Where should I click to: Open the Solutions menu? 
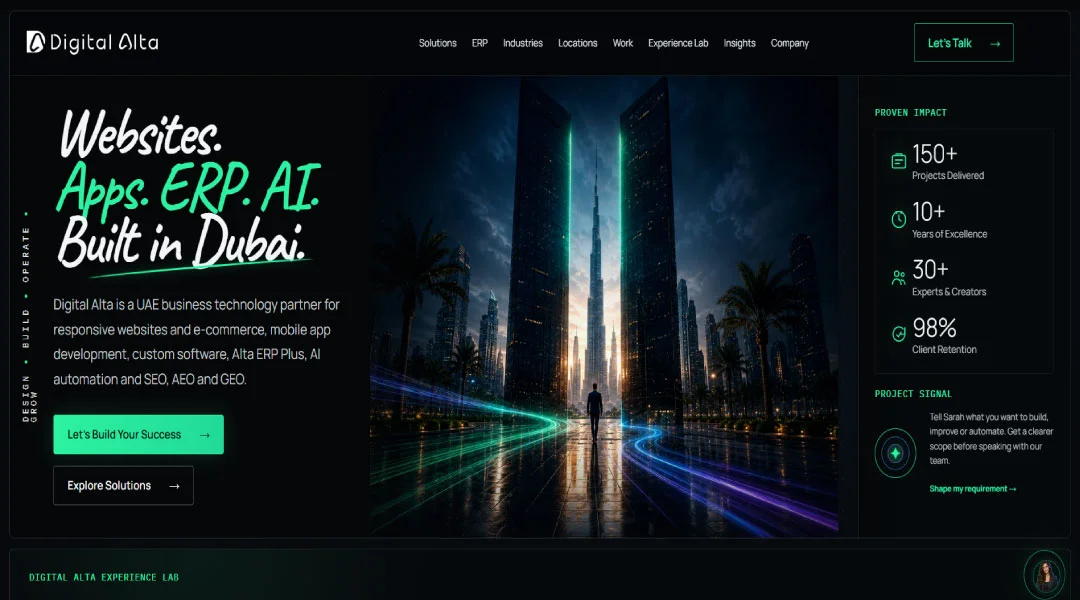point(437,43)
